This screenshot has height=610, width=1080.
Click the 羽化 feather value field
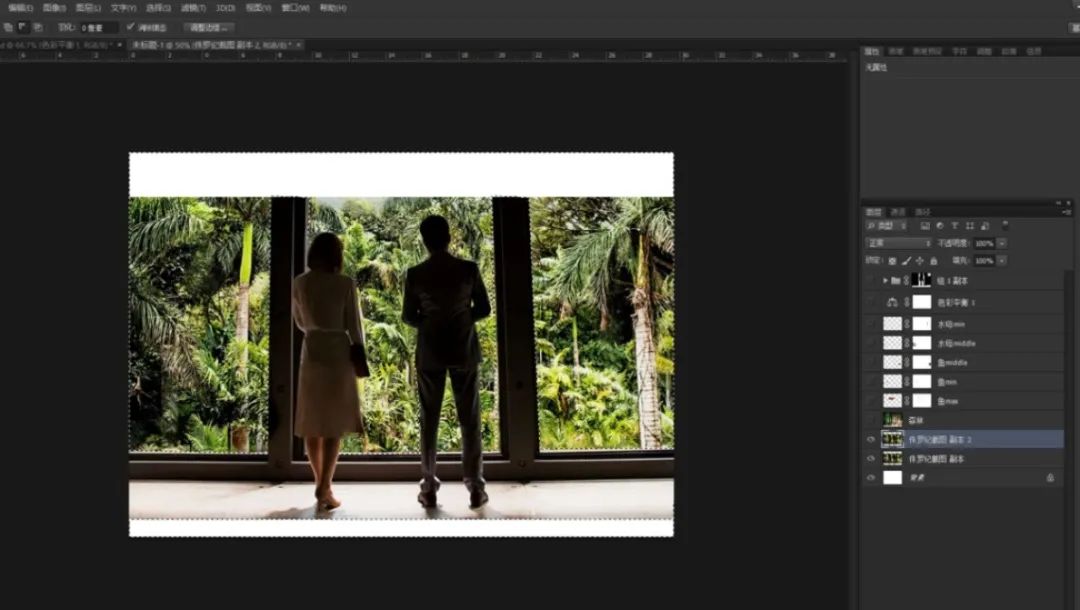point(98,28)
